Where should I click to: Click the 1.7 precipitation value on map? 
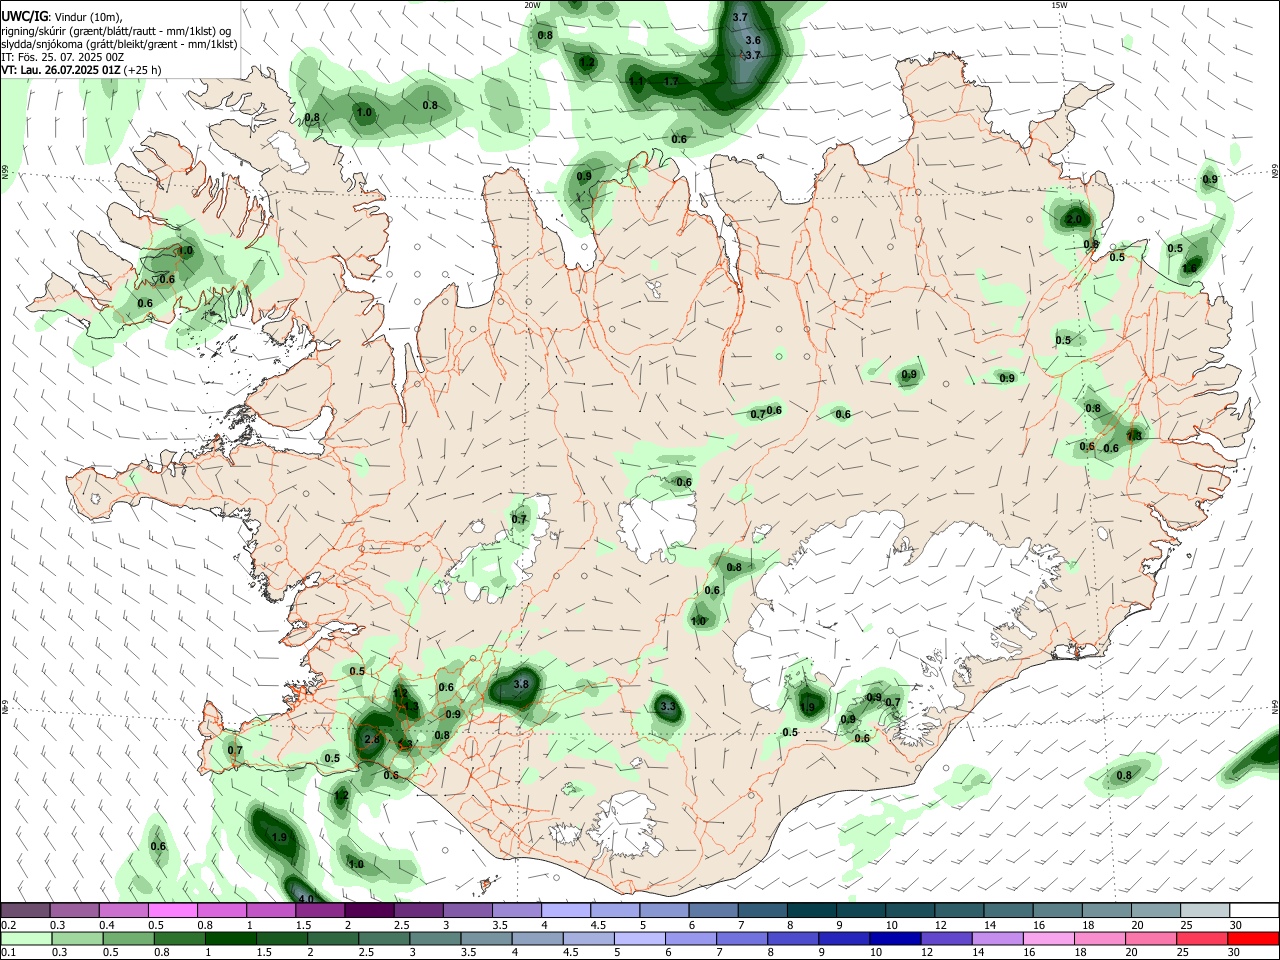click(x=671, y=81)
